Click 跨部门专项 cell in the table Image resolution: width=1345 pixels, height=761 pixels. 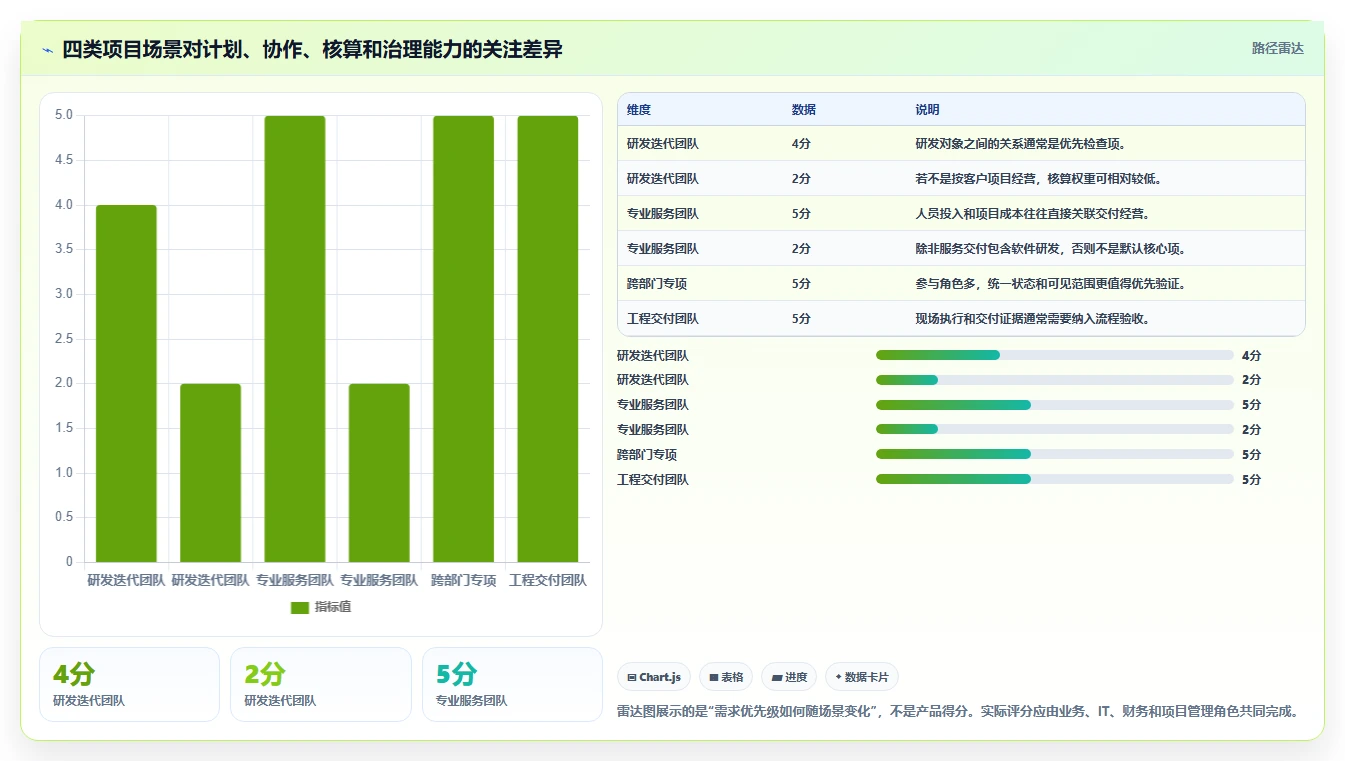point(657,284)
